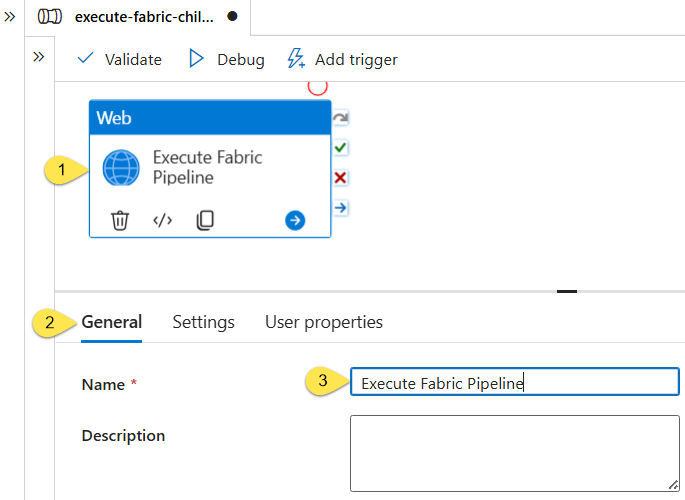Viewport: 685px width, 500px height.
Task: Click the red breakpoint circle above activity
Action: [318, 87]
